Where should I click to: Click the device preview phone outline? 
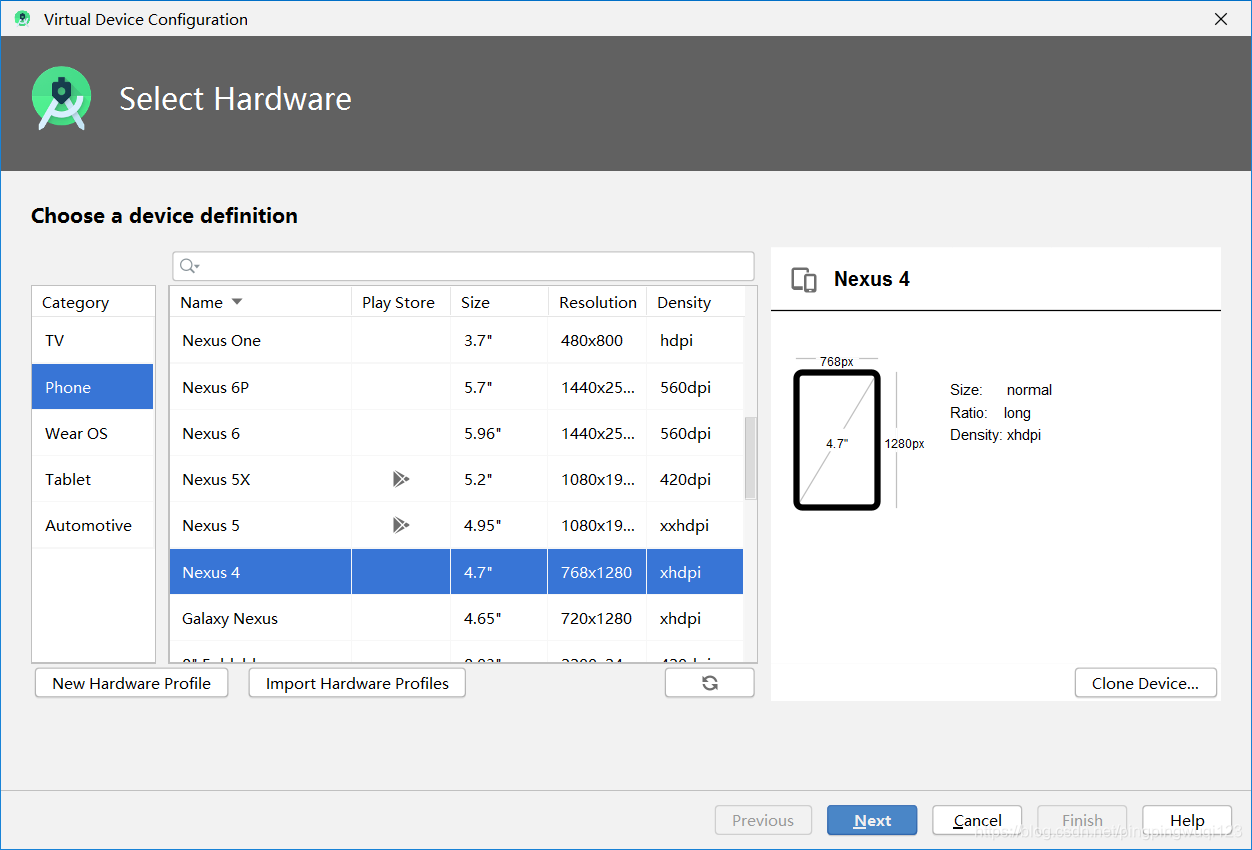[x=837, y=440]
